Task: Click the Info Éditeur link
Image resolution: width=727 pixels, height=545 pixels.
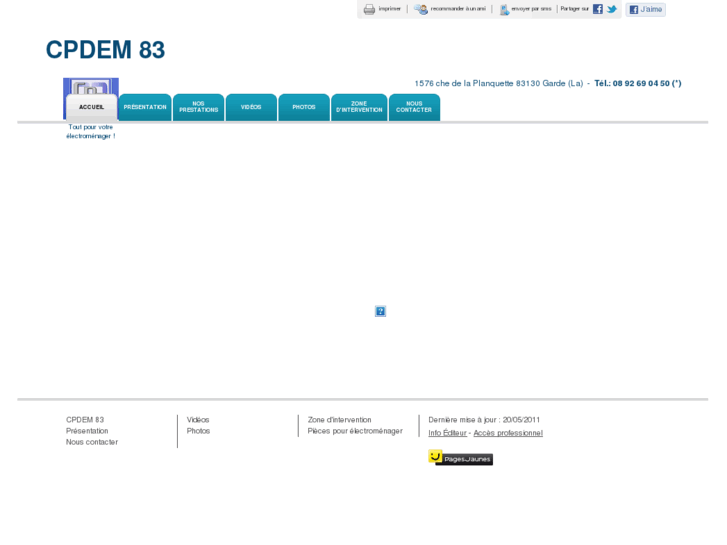Action: pos(447,433)
